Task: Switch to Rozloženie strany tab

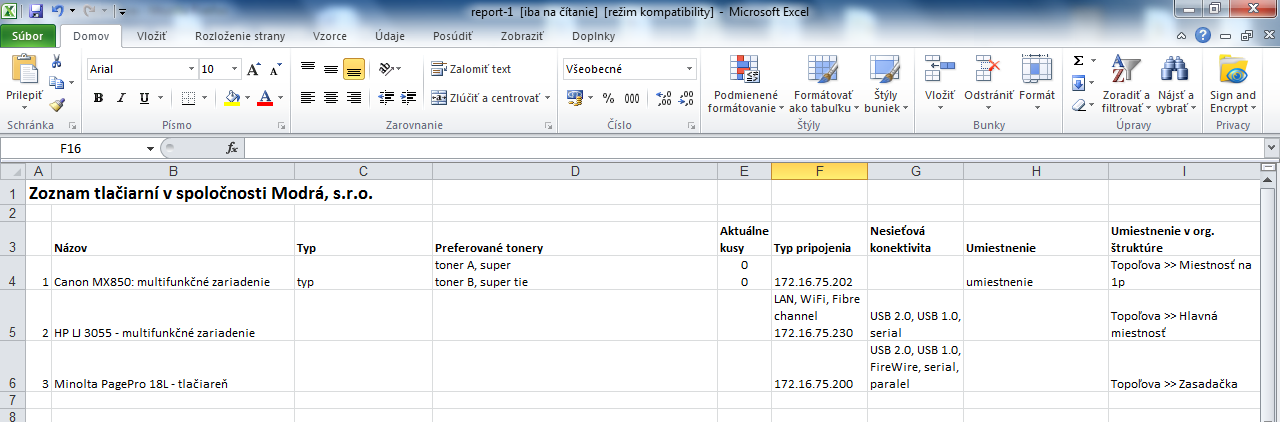Action: (x=240, y=36)
